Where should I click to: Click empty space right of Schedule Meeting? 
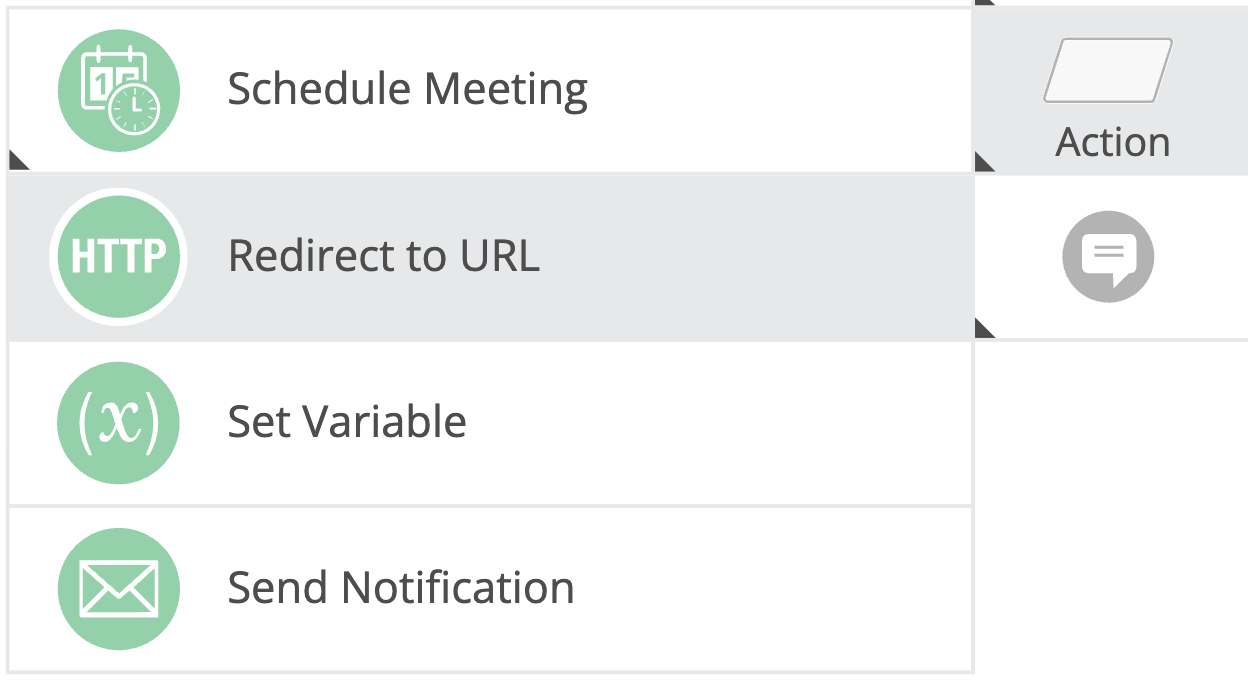pyautogui.click(x=780, y=90)
